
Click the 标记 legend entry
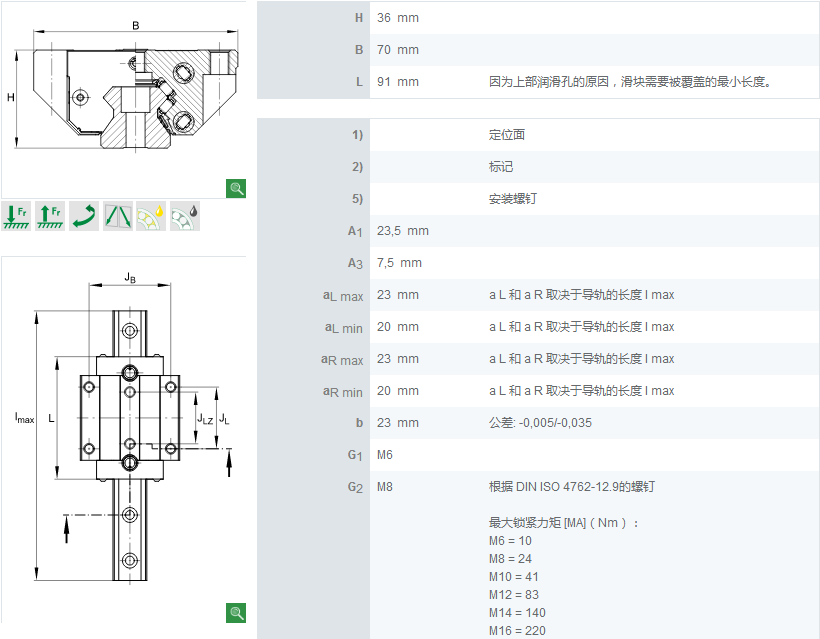click(501, 167)
